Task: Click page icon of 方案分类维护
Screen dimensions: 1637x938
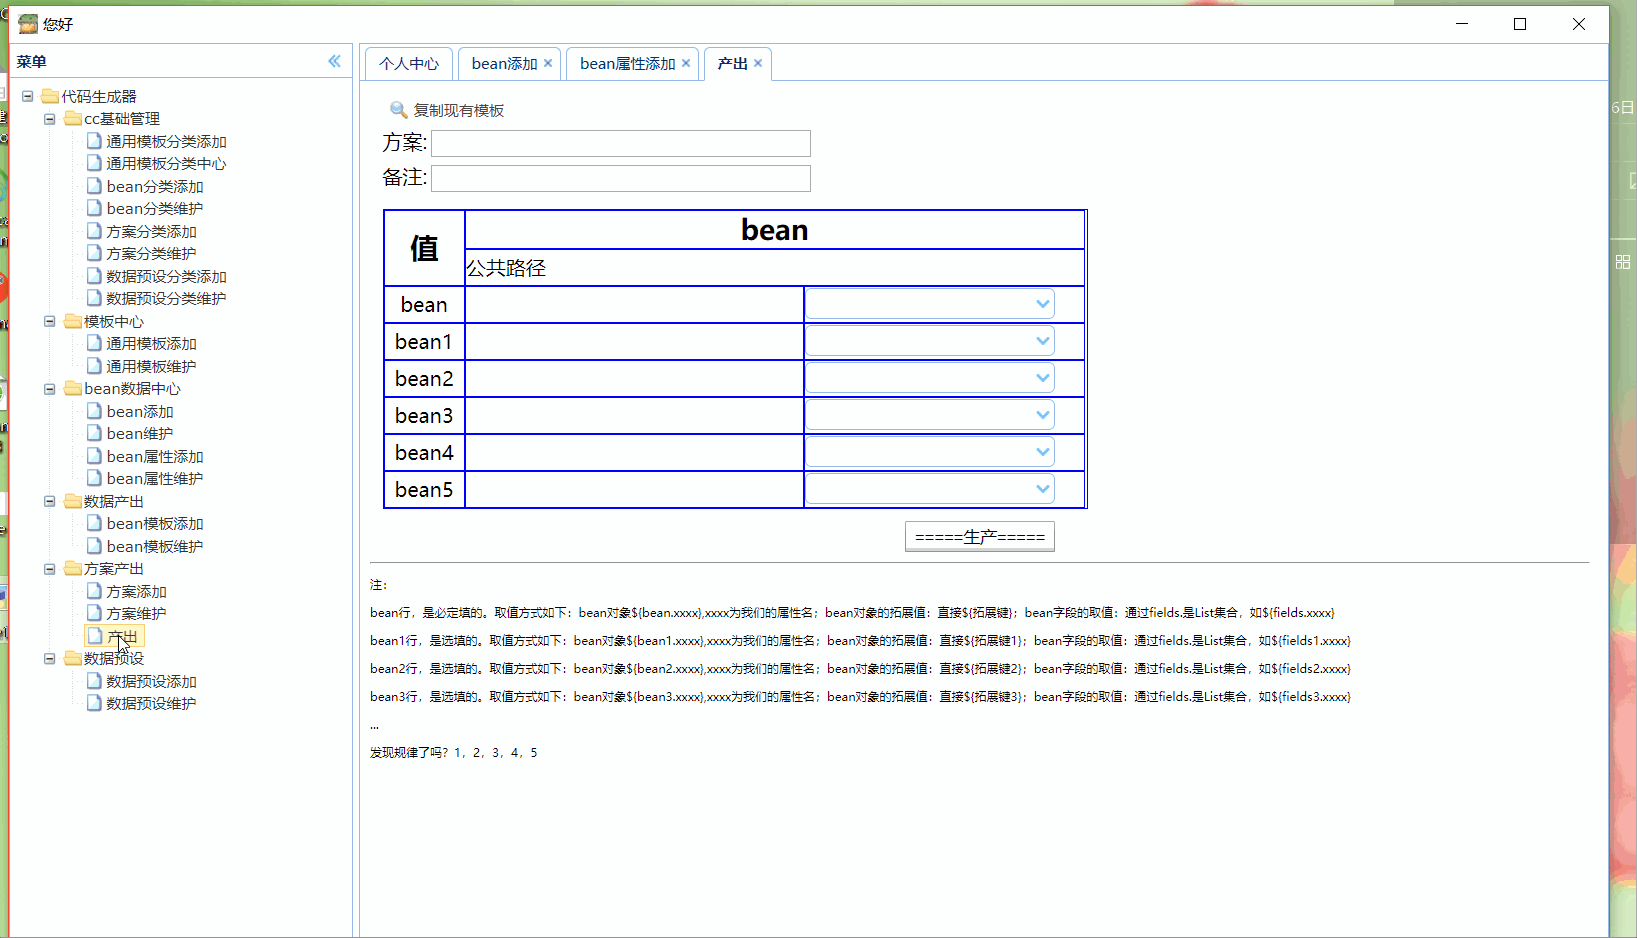Action: [94, 253]
